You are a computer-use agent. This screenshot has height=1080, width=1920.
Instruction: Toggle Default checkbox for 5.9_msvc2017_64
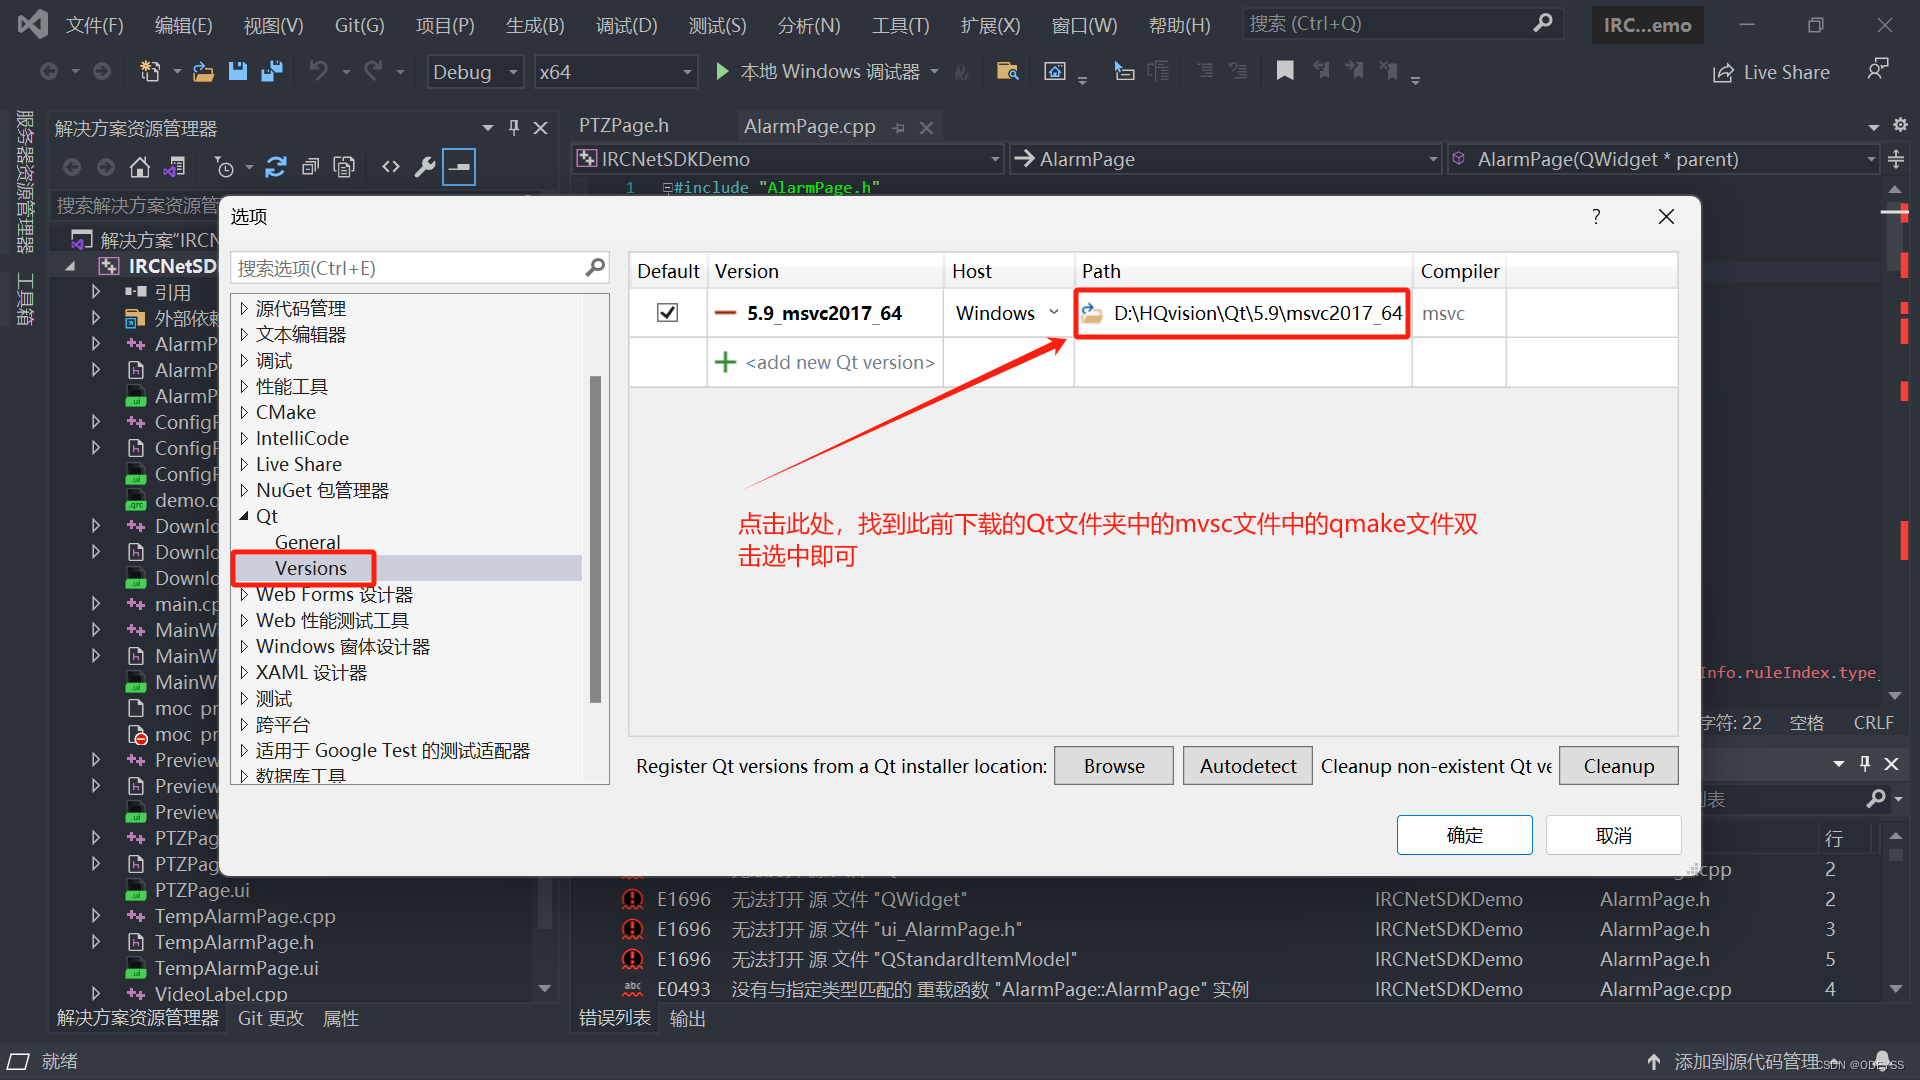pyautogui.click(x=667, y=313)
